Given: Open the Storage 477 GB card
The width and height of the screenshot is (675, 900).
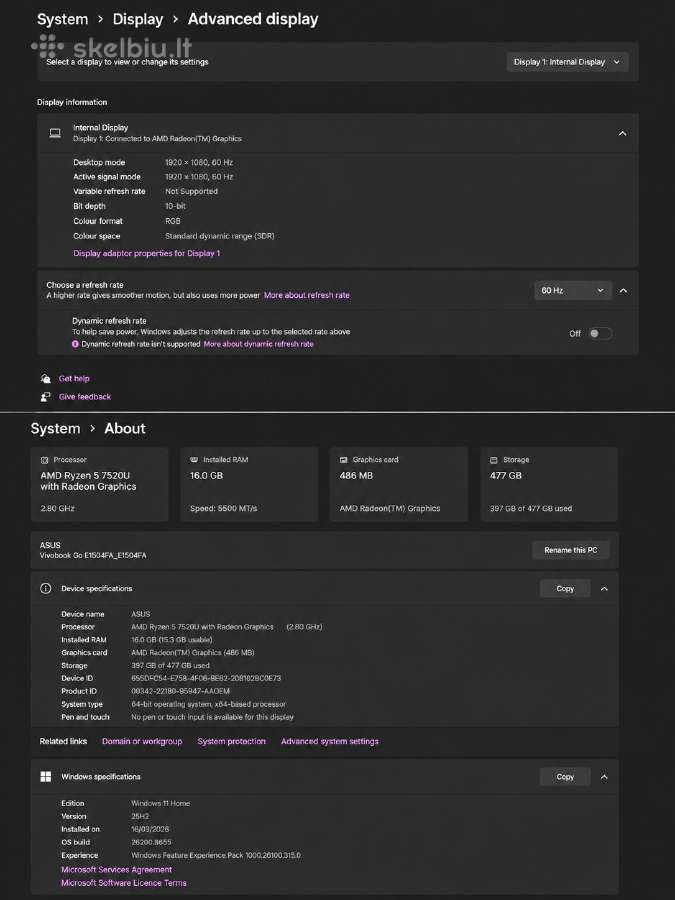Looking at the screenshot, I should (549, 484).
